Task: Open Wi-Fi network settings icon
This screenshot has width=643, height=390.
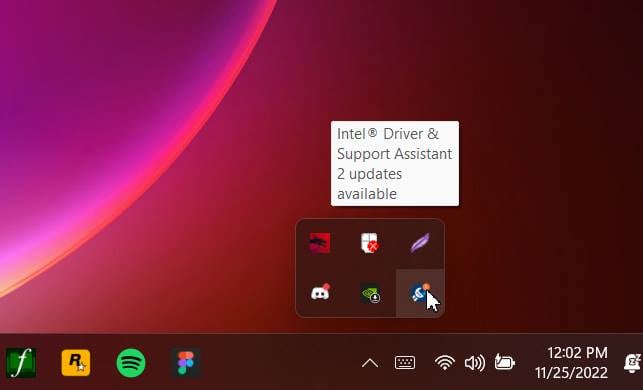Action: coord(445,363)
